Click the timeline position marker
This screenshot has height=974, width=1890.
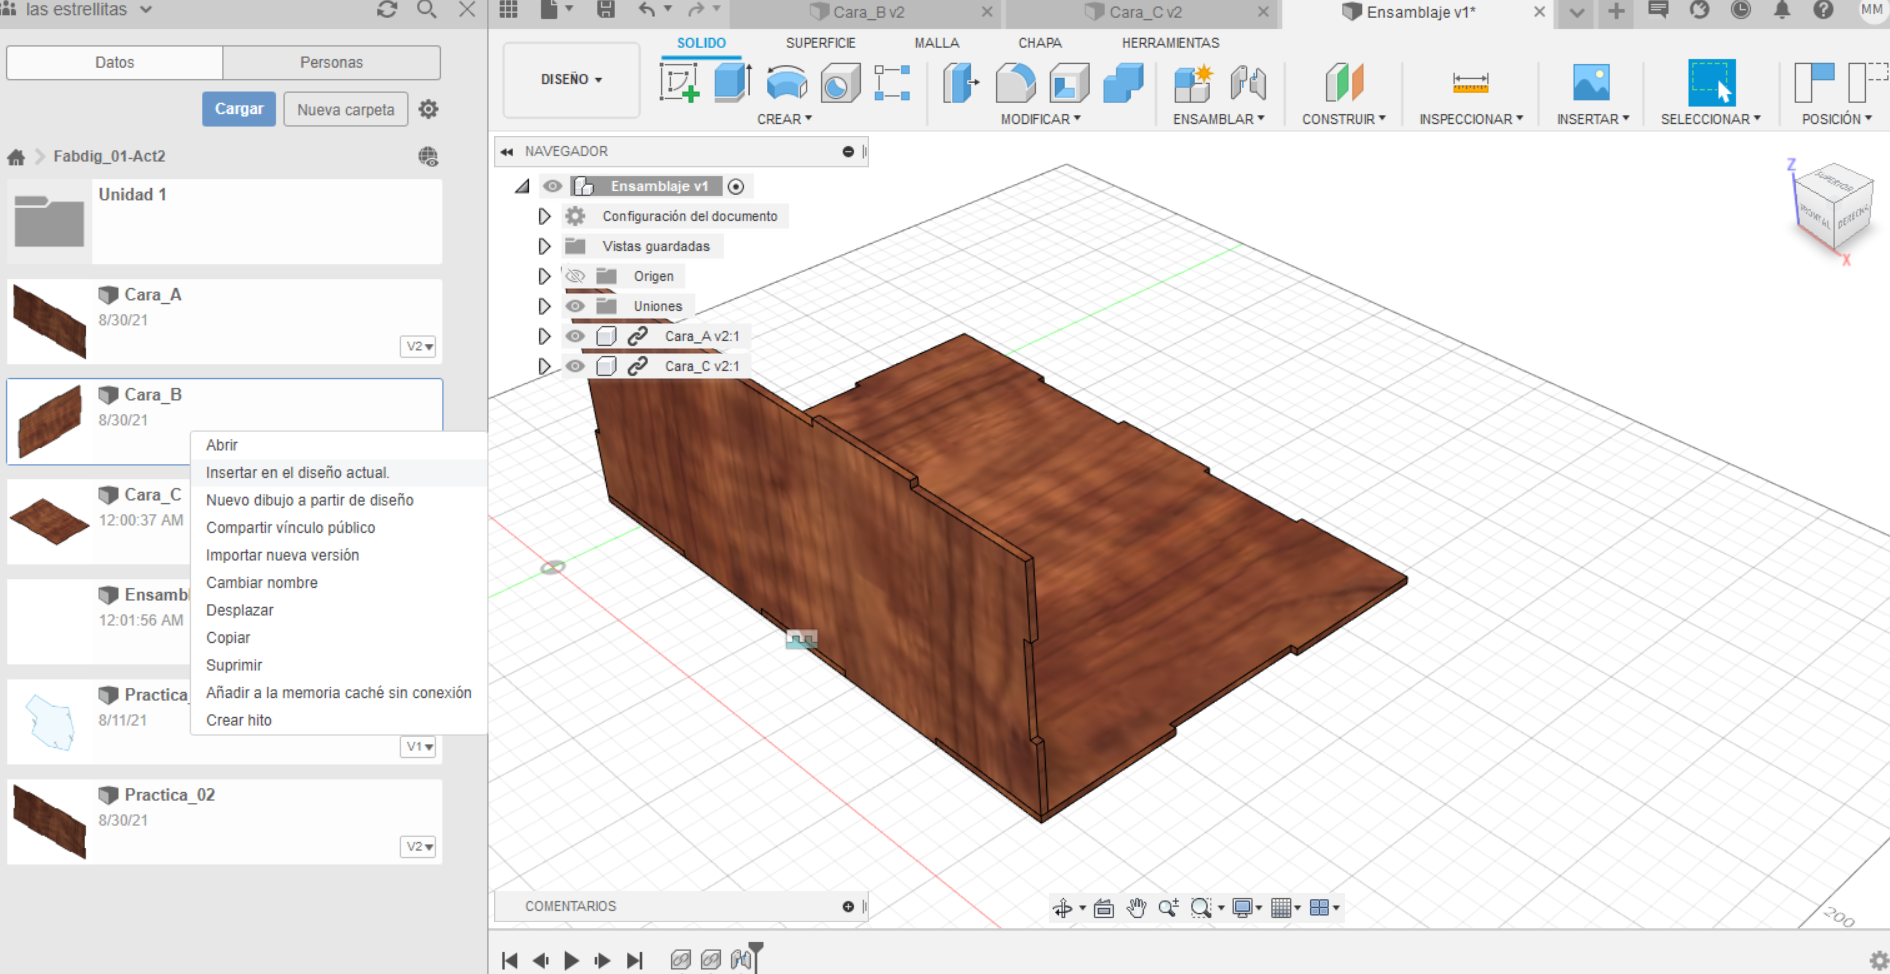756,956
